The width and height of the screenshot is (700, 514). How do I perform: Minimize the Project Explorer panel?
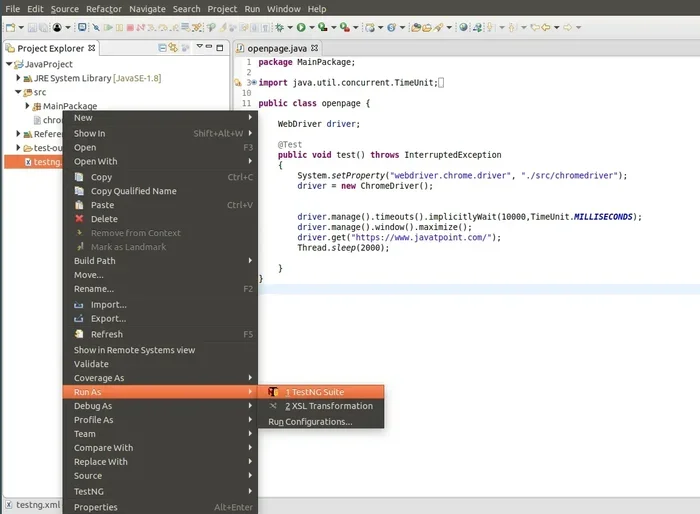(x=208, y=46)
